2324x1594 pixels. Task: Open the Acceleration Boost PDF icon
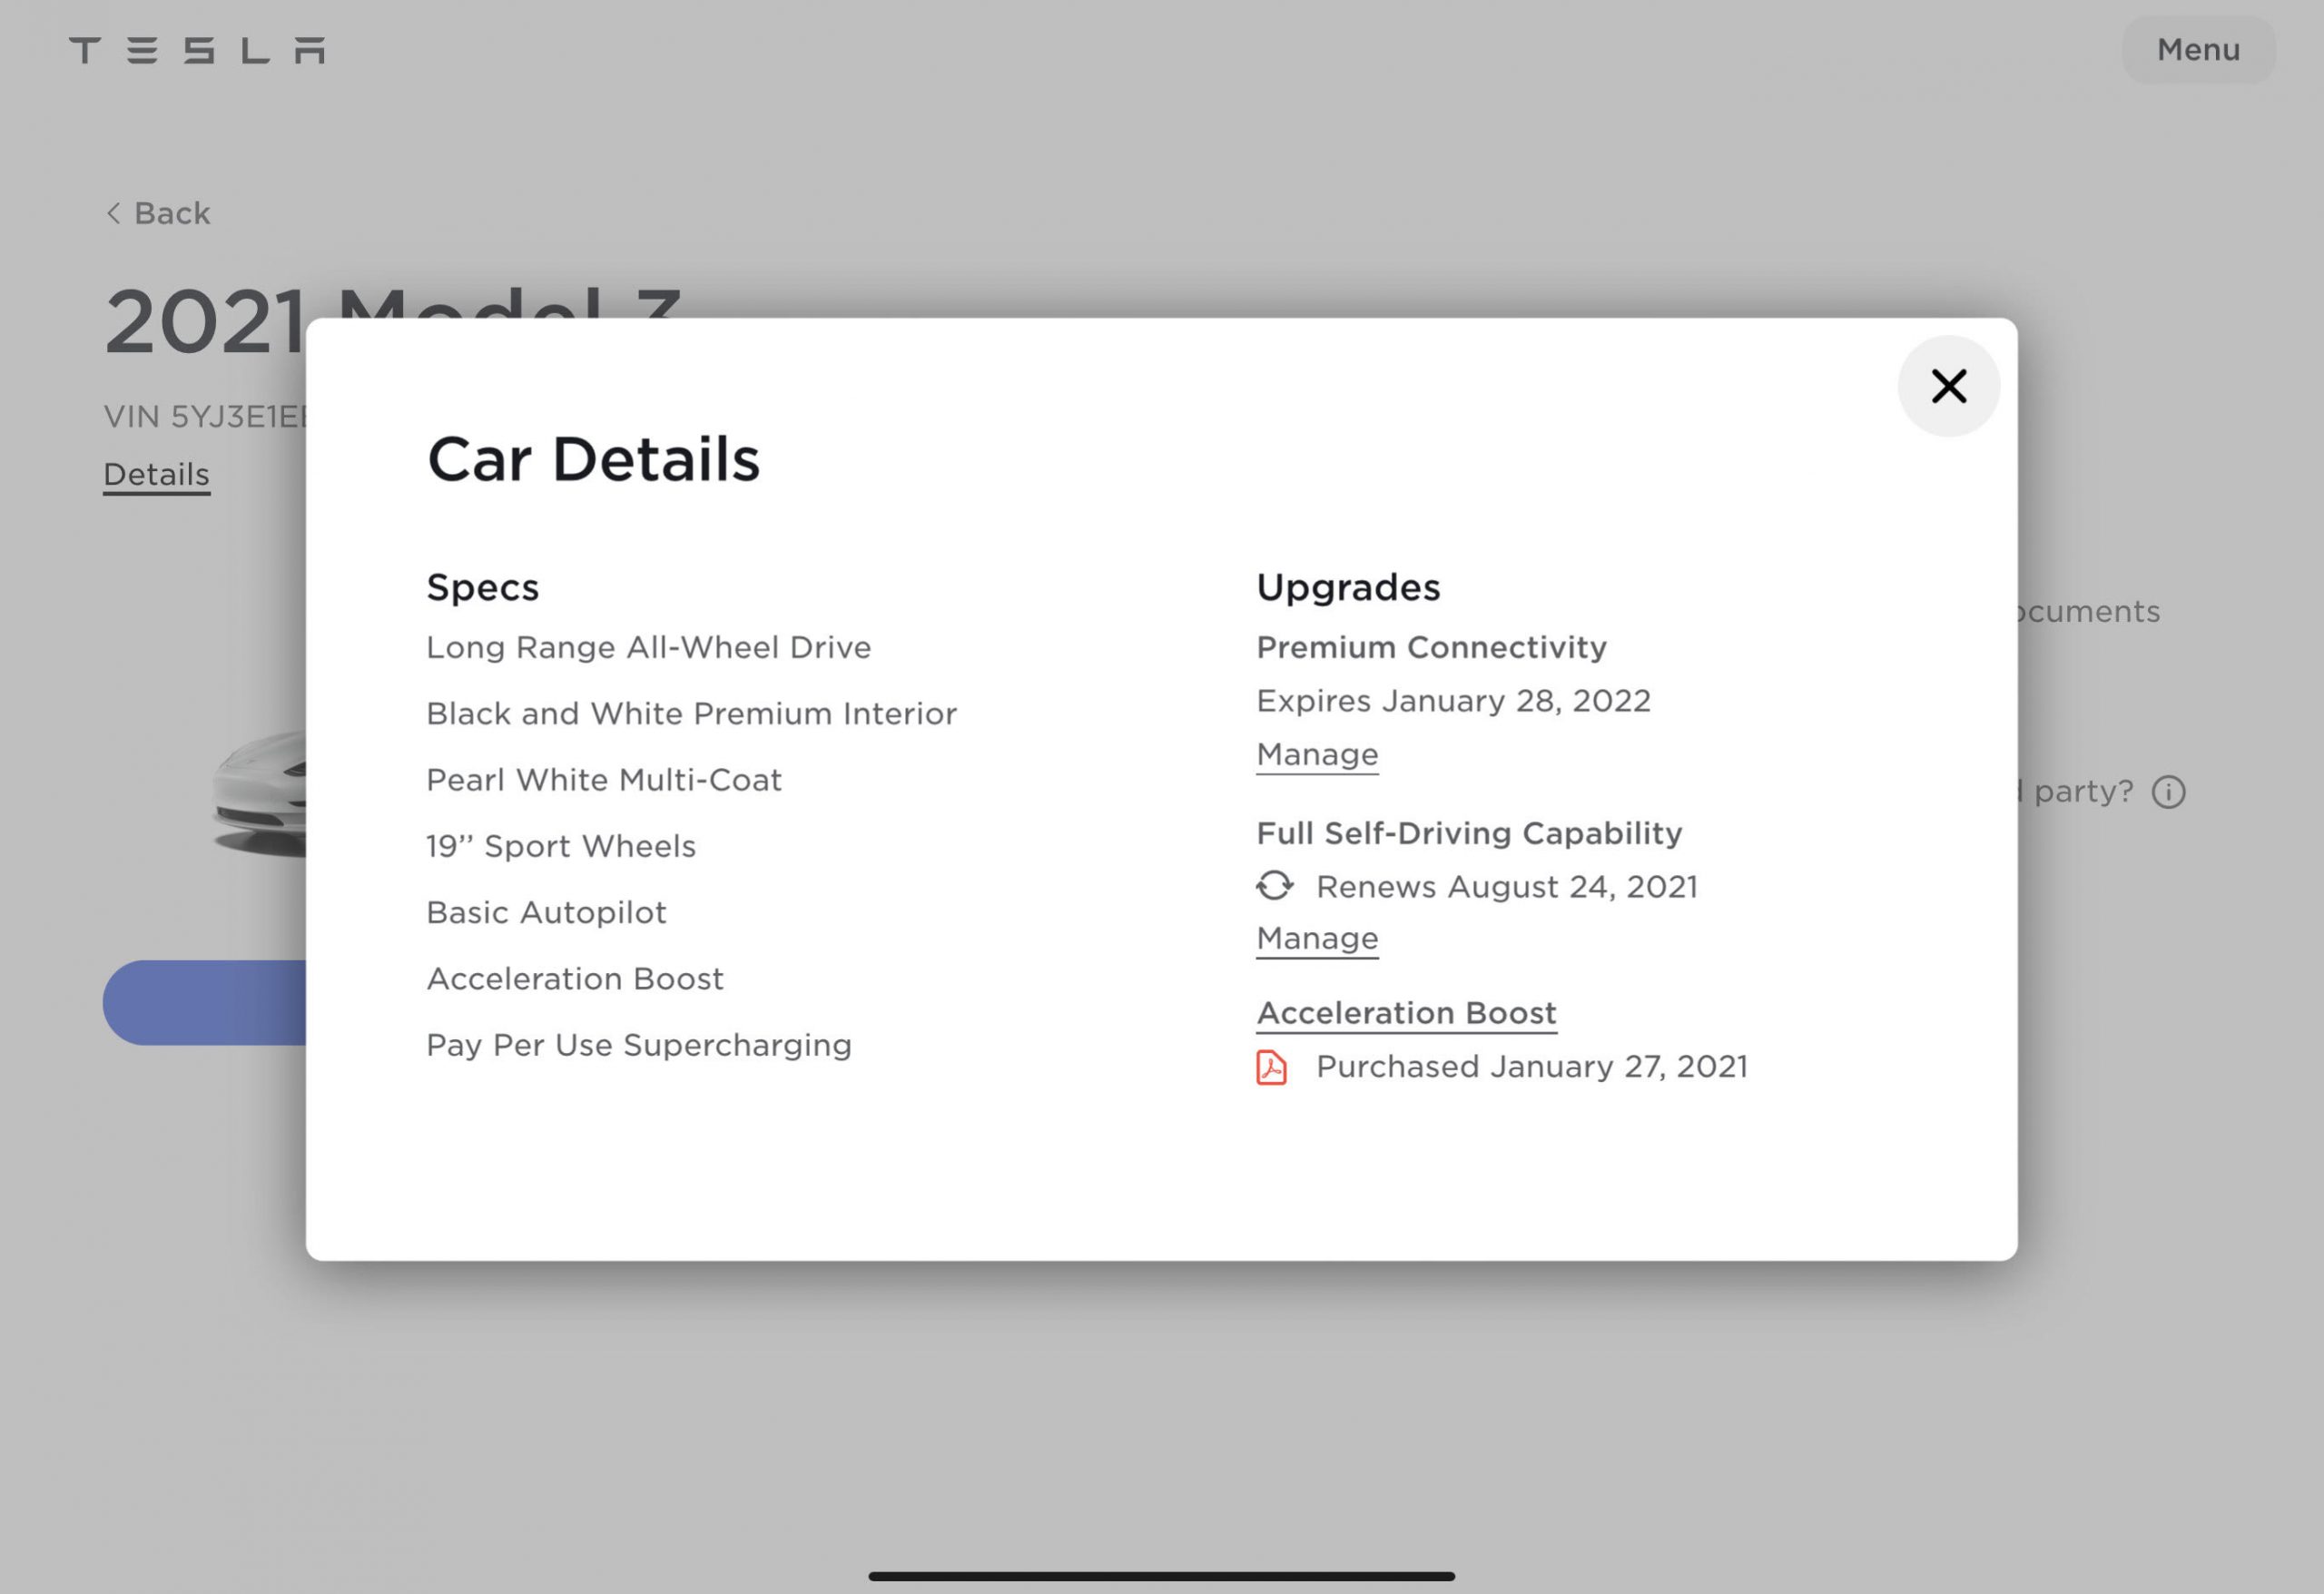(1270, 1067)
